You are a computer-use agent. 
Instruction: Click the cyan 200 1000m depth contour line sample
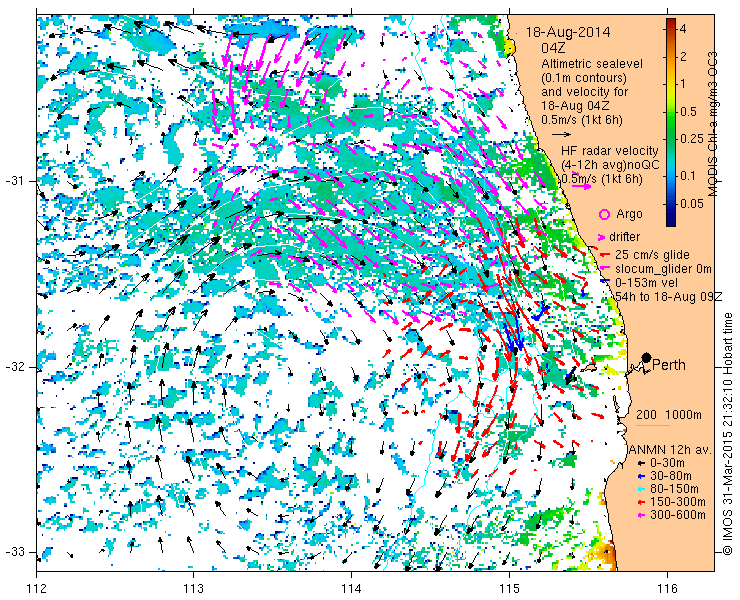coord(653,425)
